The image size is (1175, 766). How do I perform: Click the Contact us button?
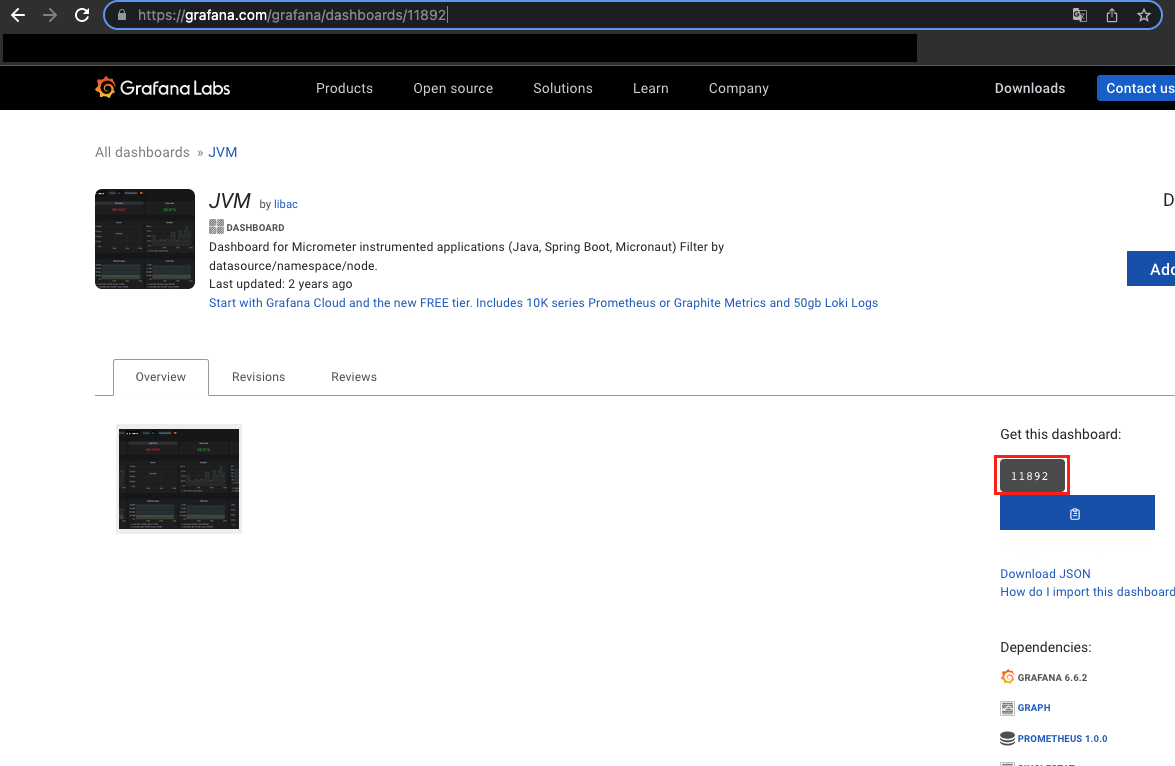point(1136,88)
